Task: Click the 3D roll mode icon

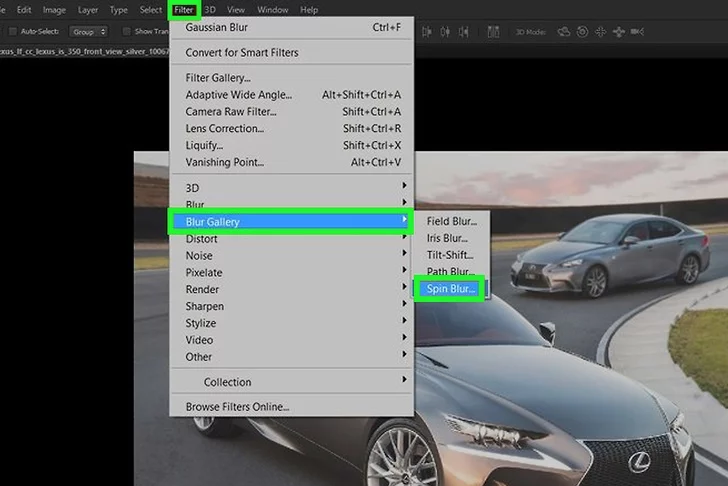Action: click(x=582, y=32)
